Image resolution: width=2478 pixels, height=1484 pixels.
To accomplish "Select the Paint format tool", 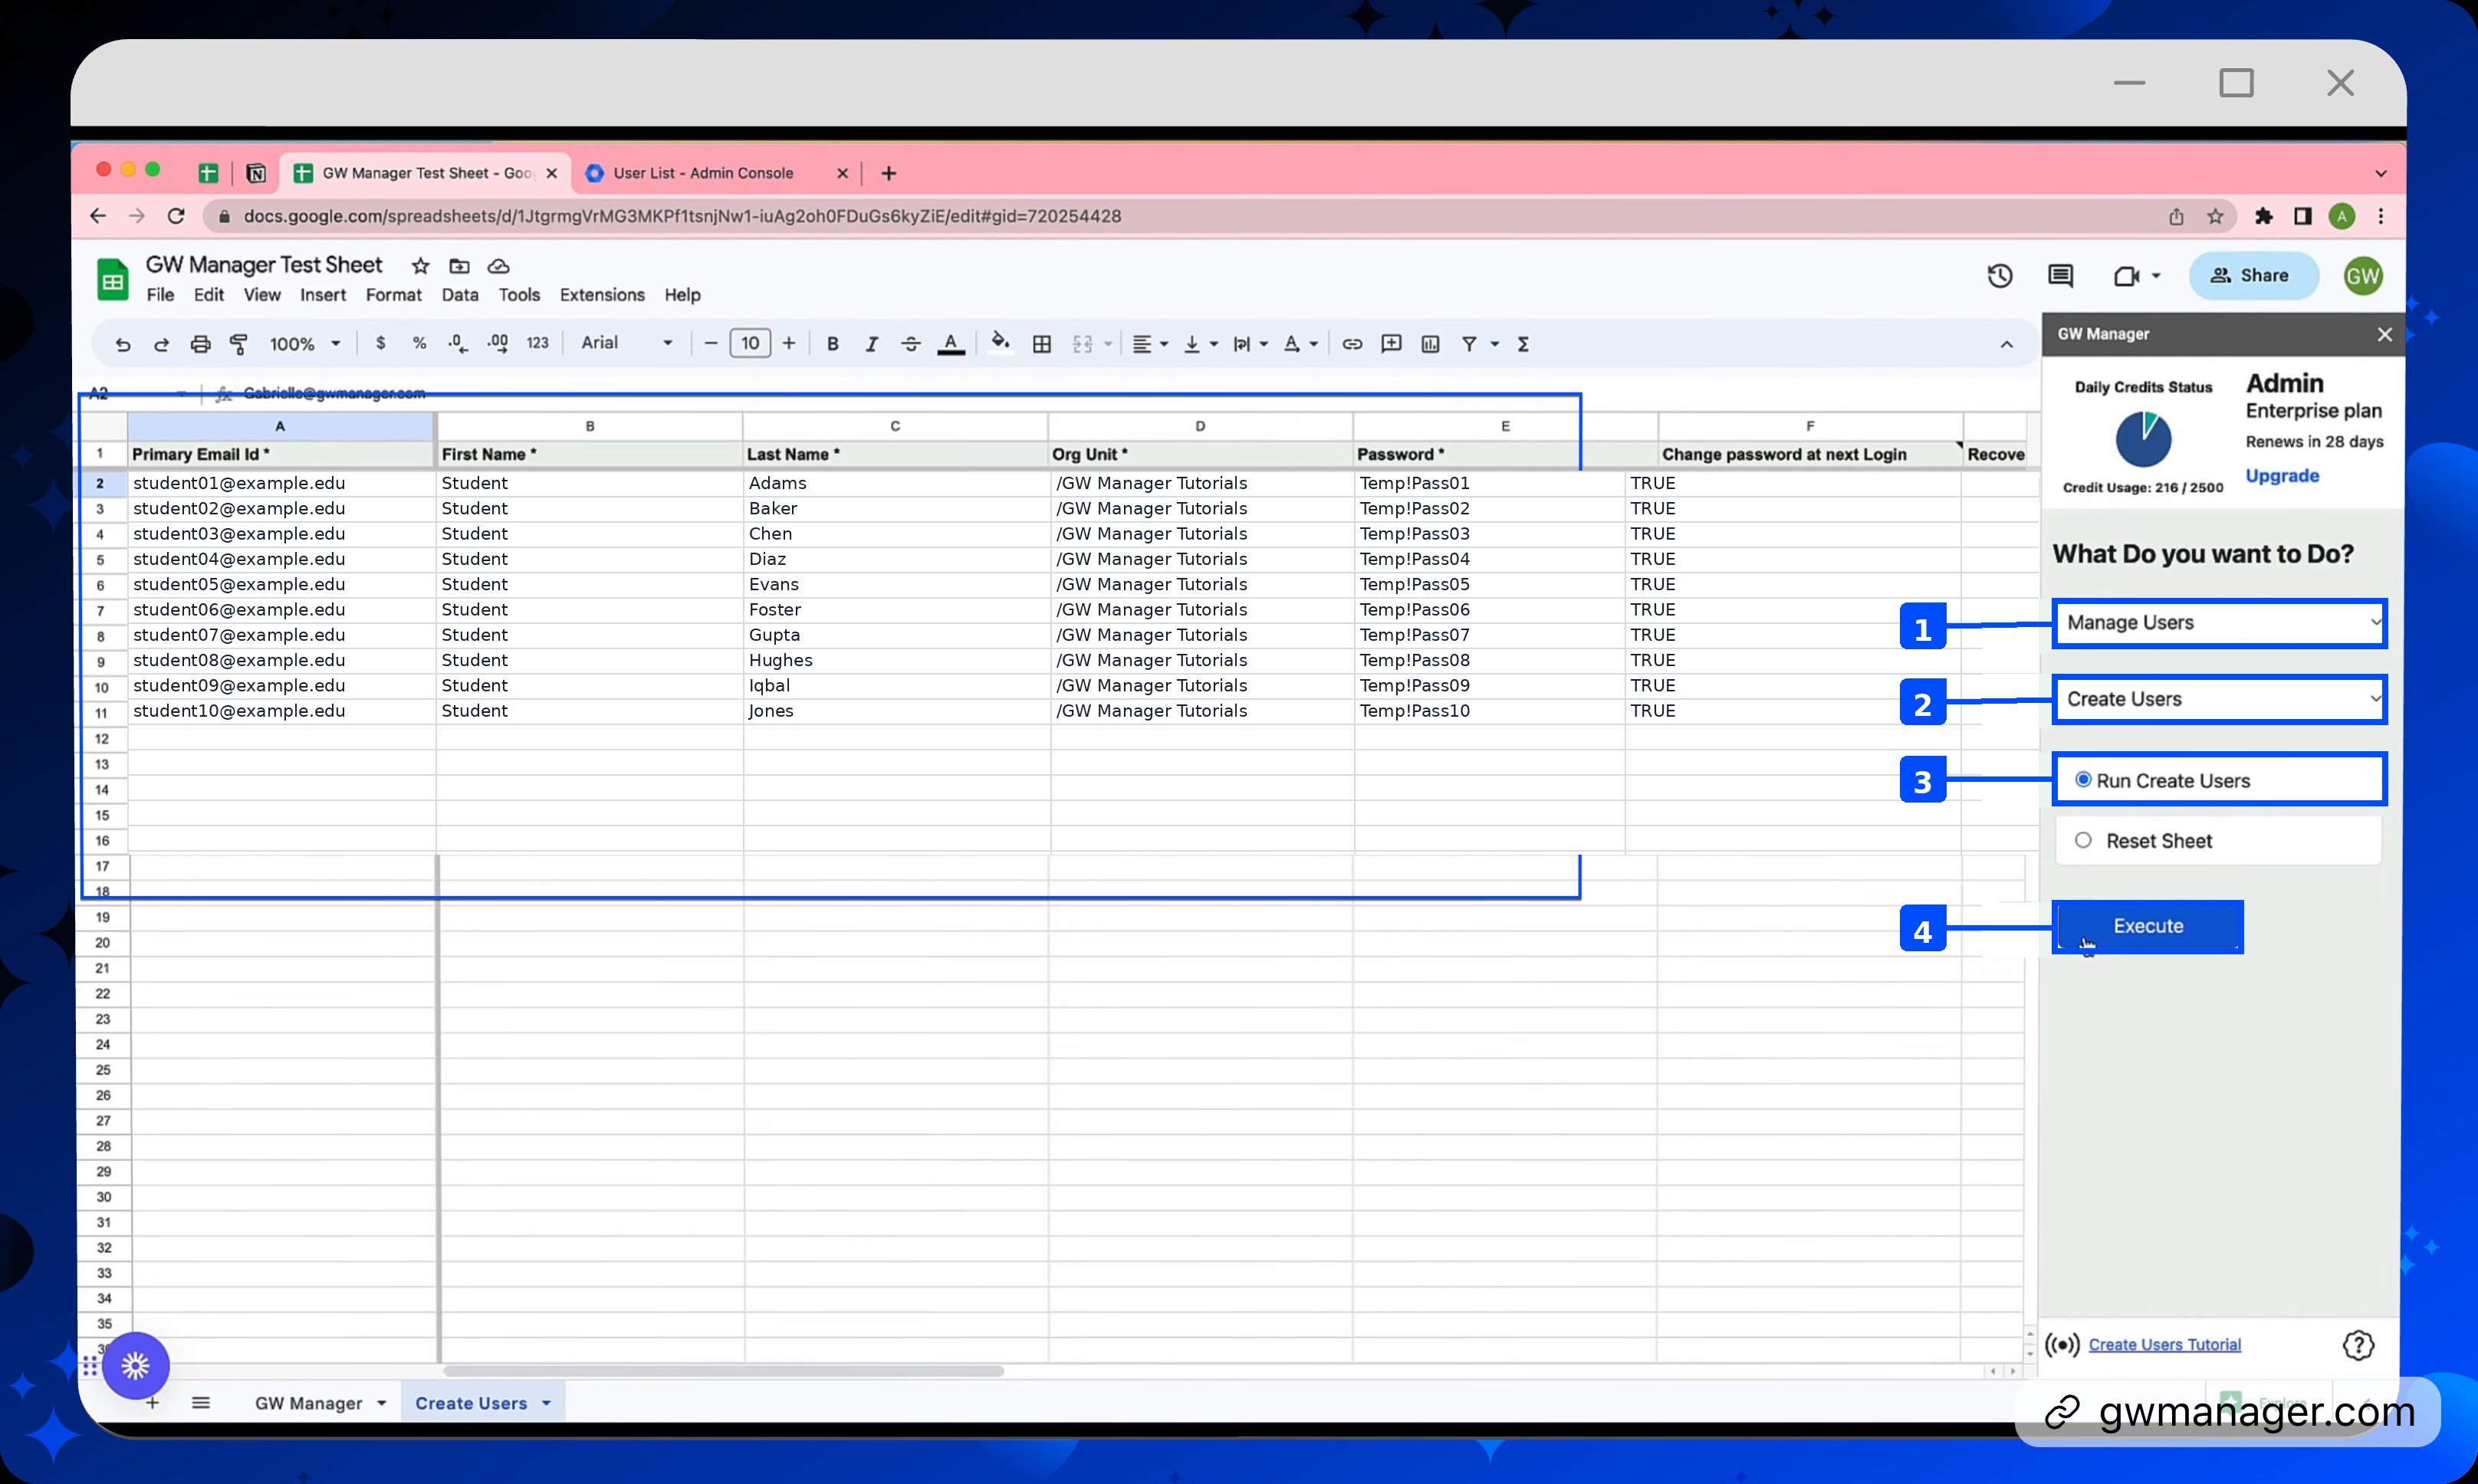I will click(x=239, y=344).
